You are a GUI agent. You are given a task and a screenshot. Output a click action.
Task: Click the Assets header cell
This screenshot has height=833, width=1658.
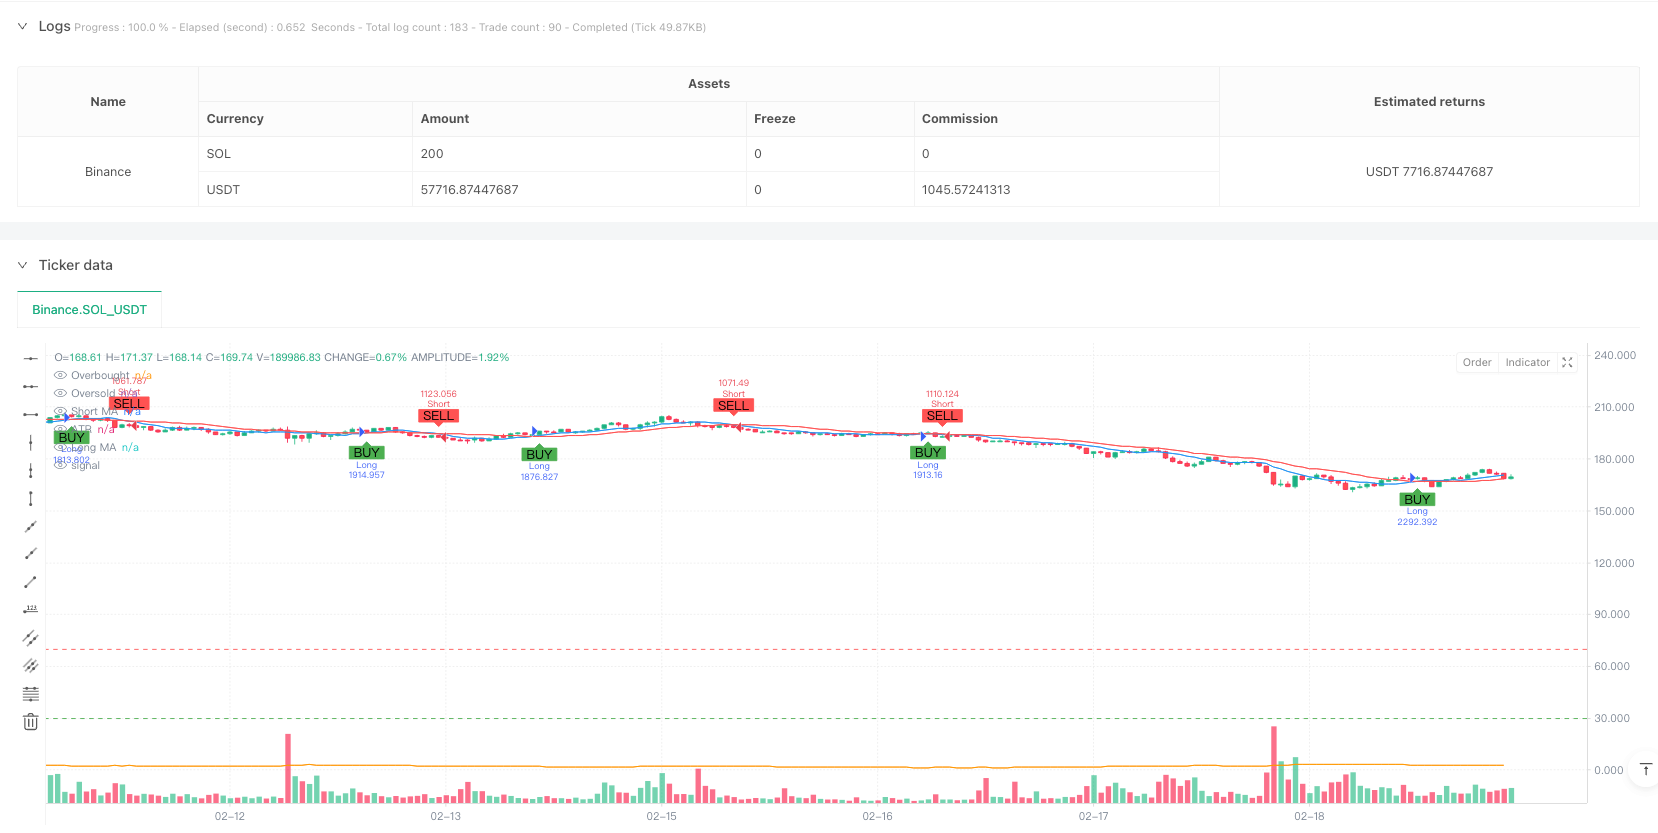pos(709,84)
